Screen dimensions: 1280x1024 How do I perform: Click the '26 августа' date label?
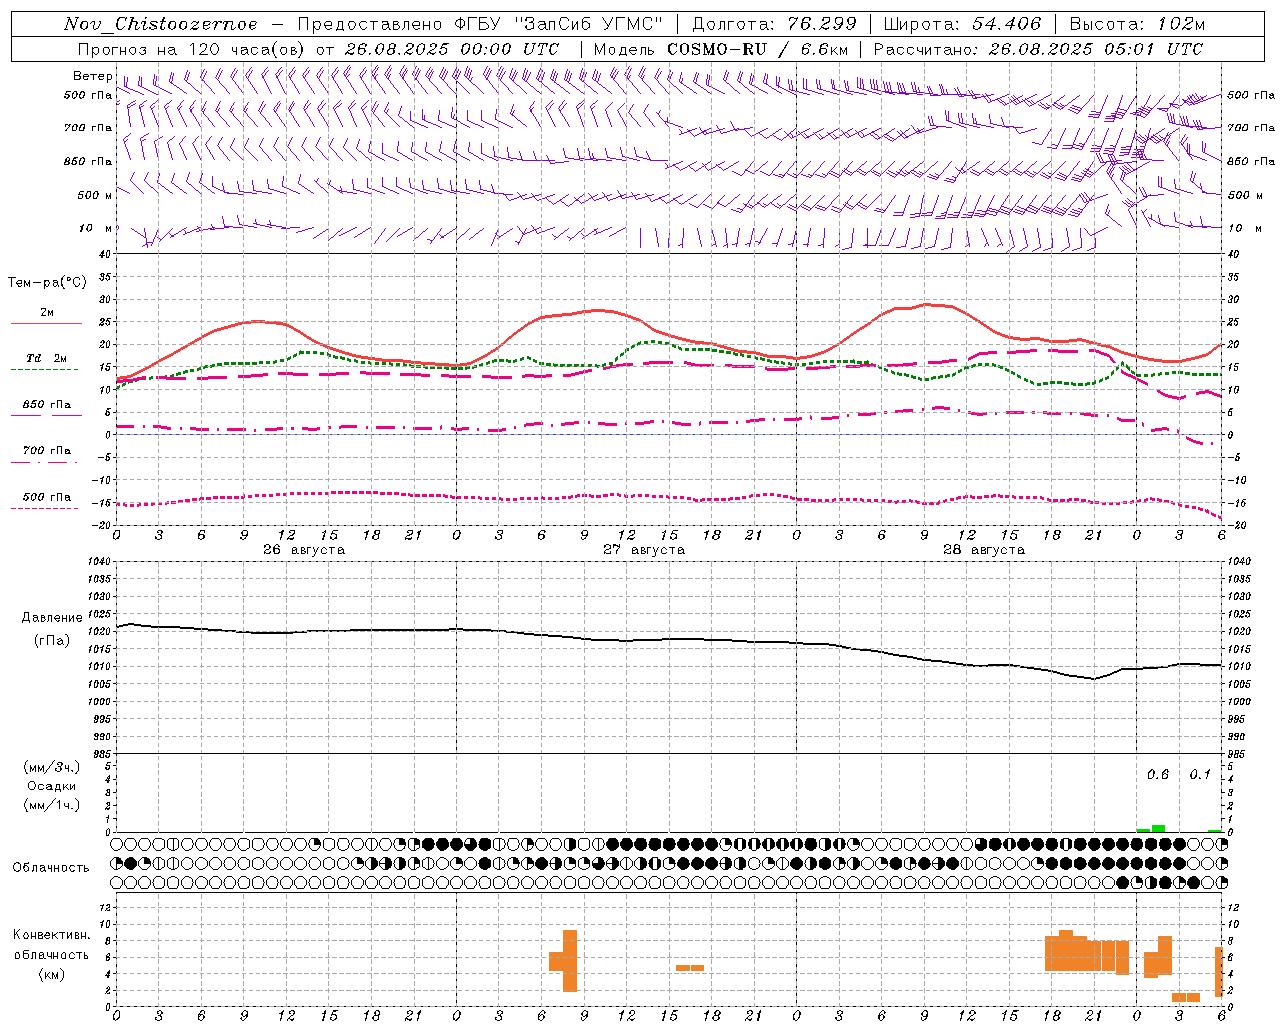[x=304, y=550]
